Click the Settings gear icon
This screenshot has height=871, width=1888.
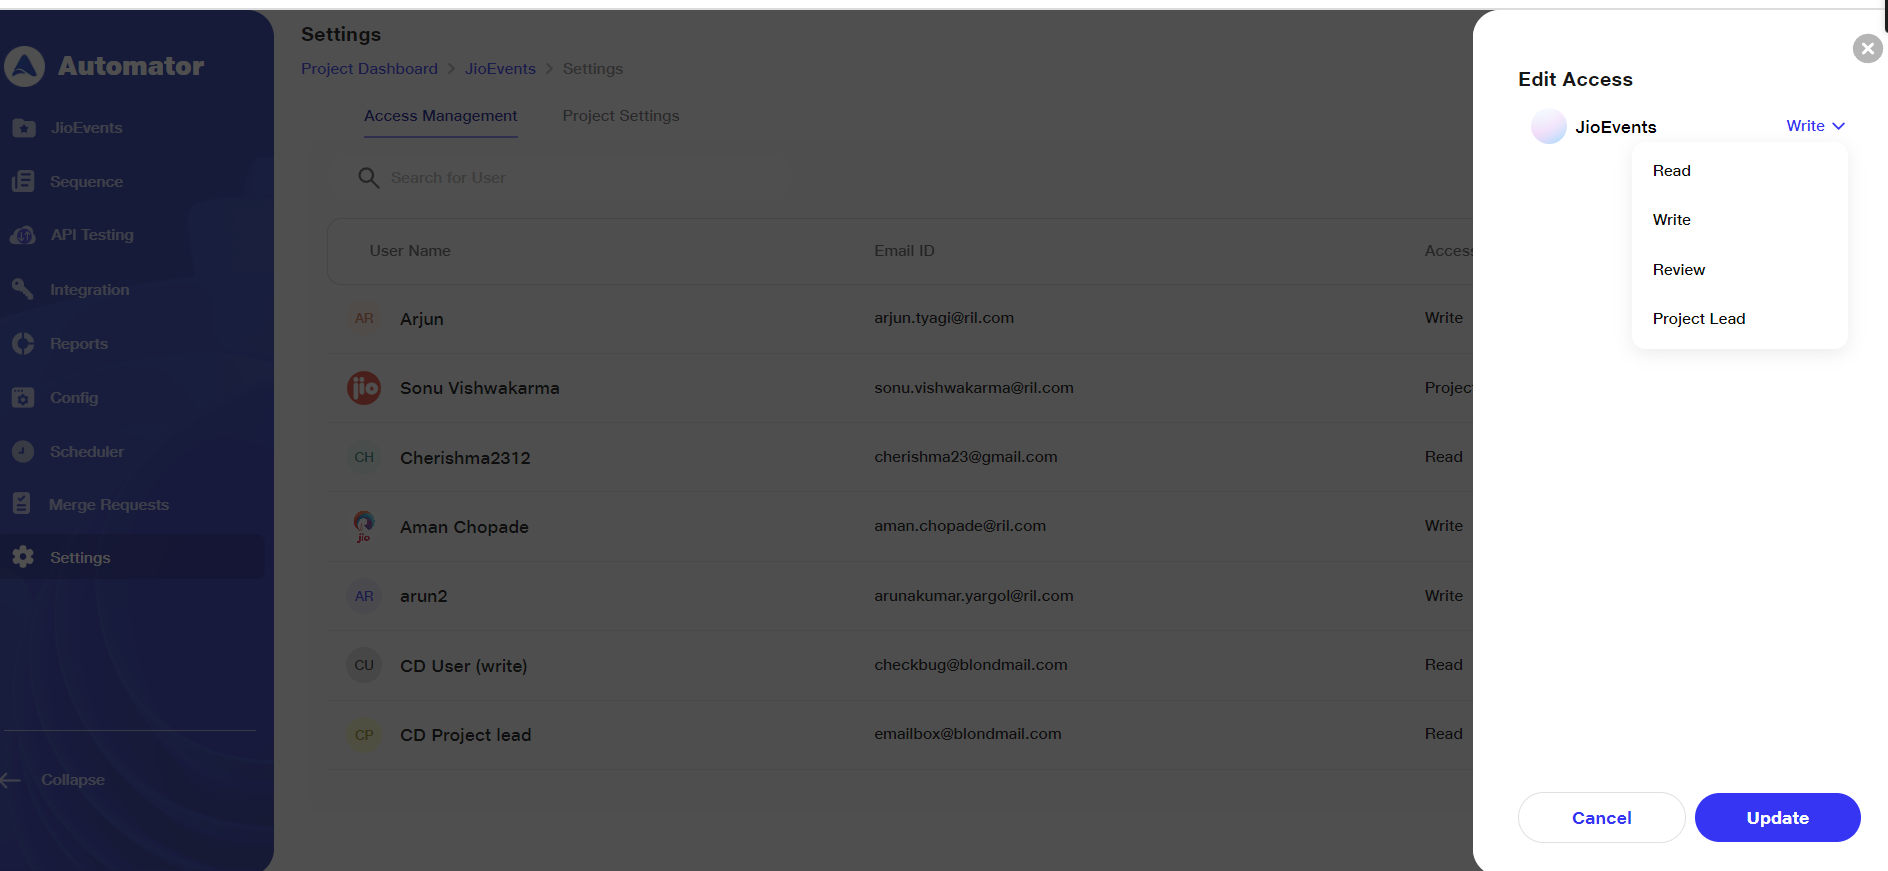click(23, 557)
